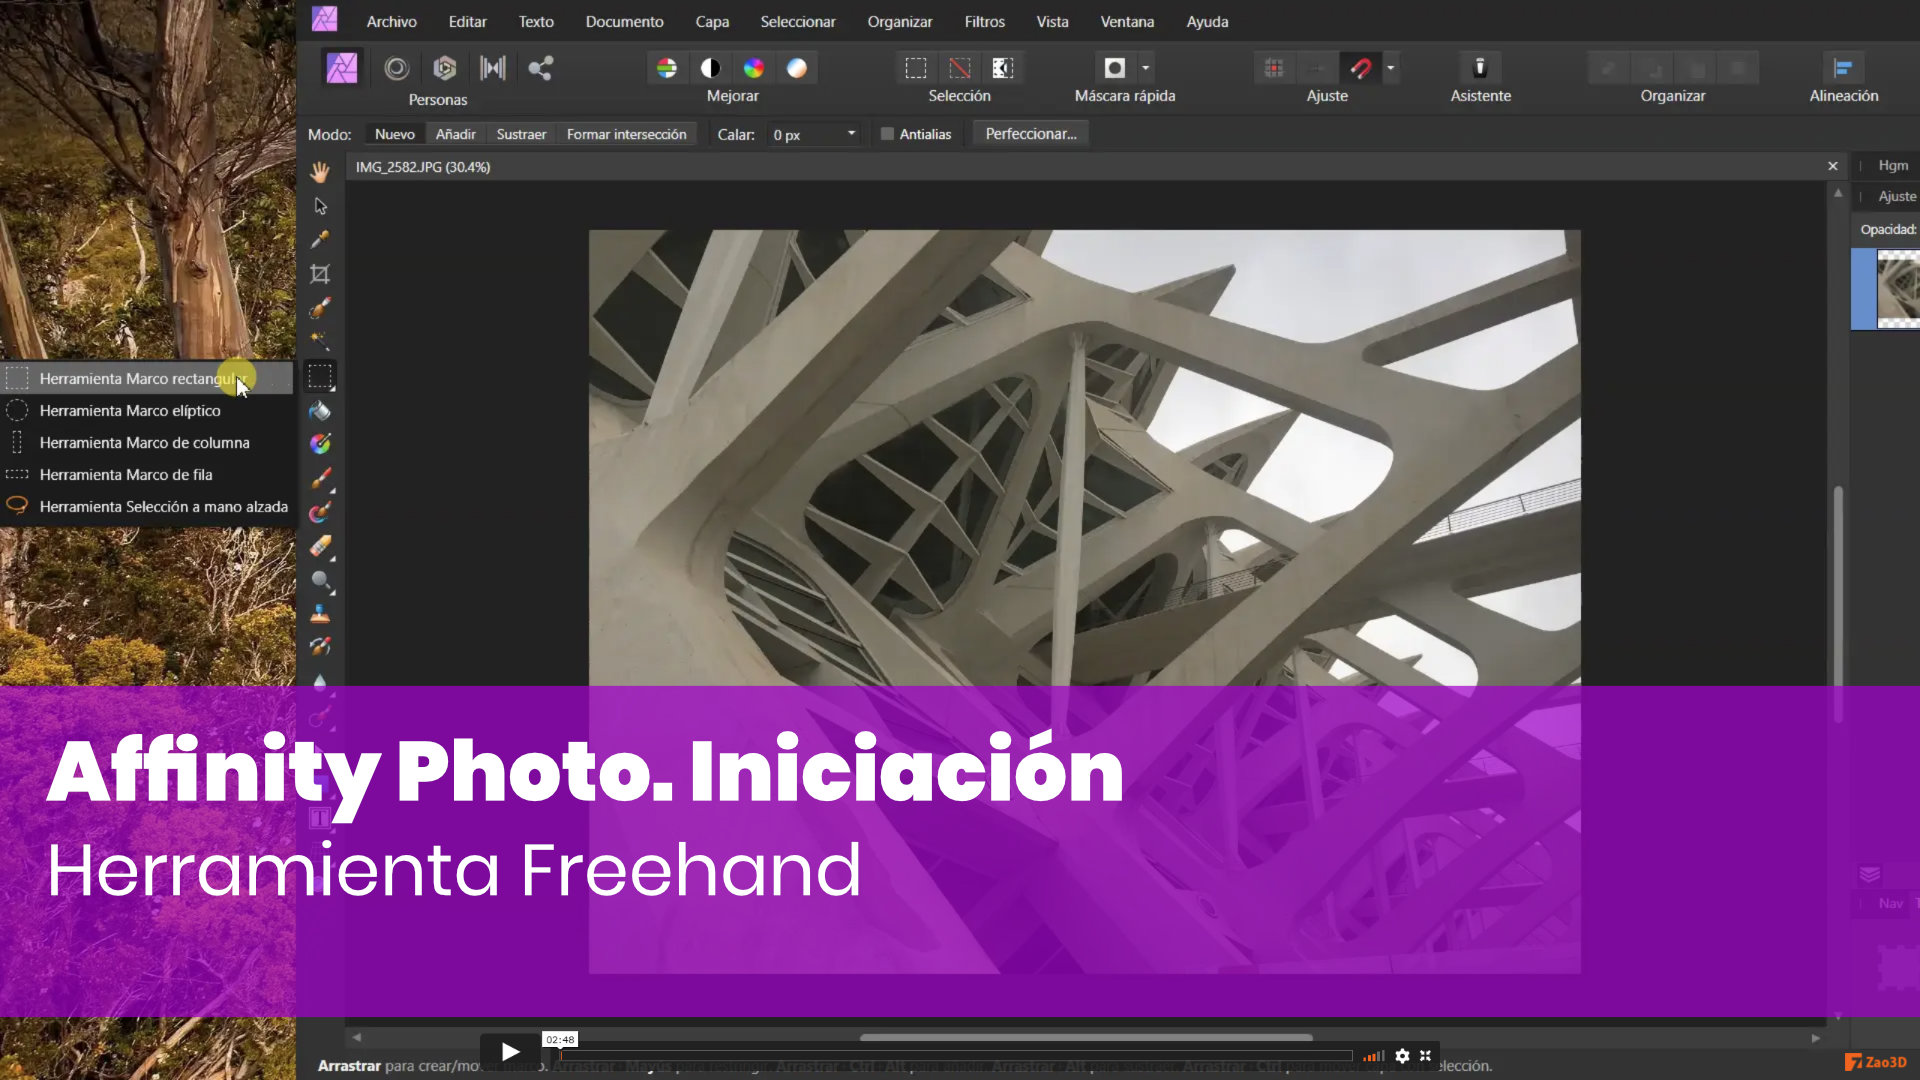Apply Auto Colors wheel icon

754,68
